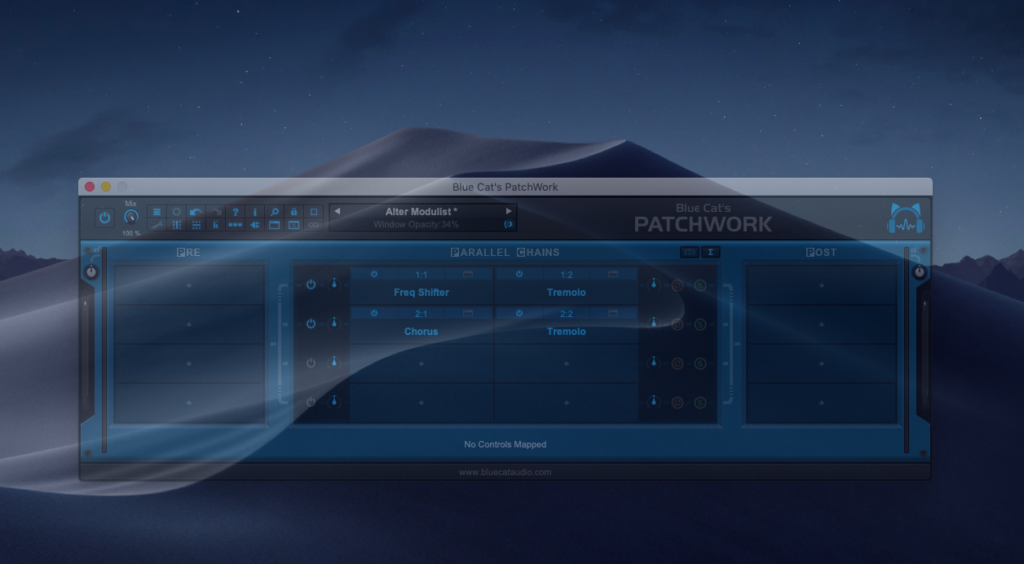Click input gain knob of Freq Shifter chain
The width and height of the screenshot is (1024, 564).
coord(334,285)
